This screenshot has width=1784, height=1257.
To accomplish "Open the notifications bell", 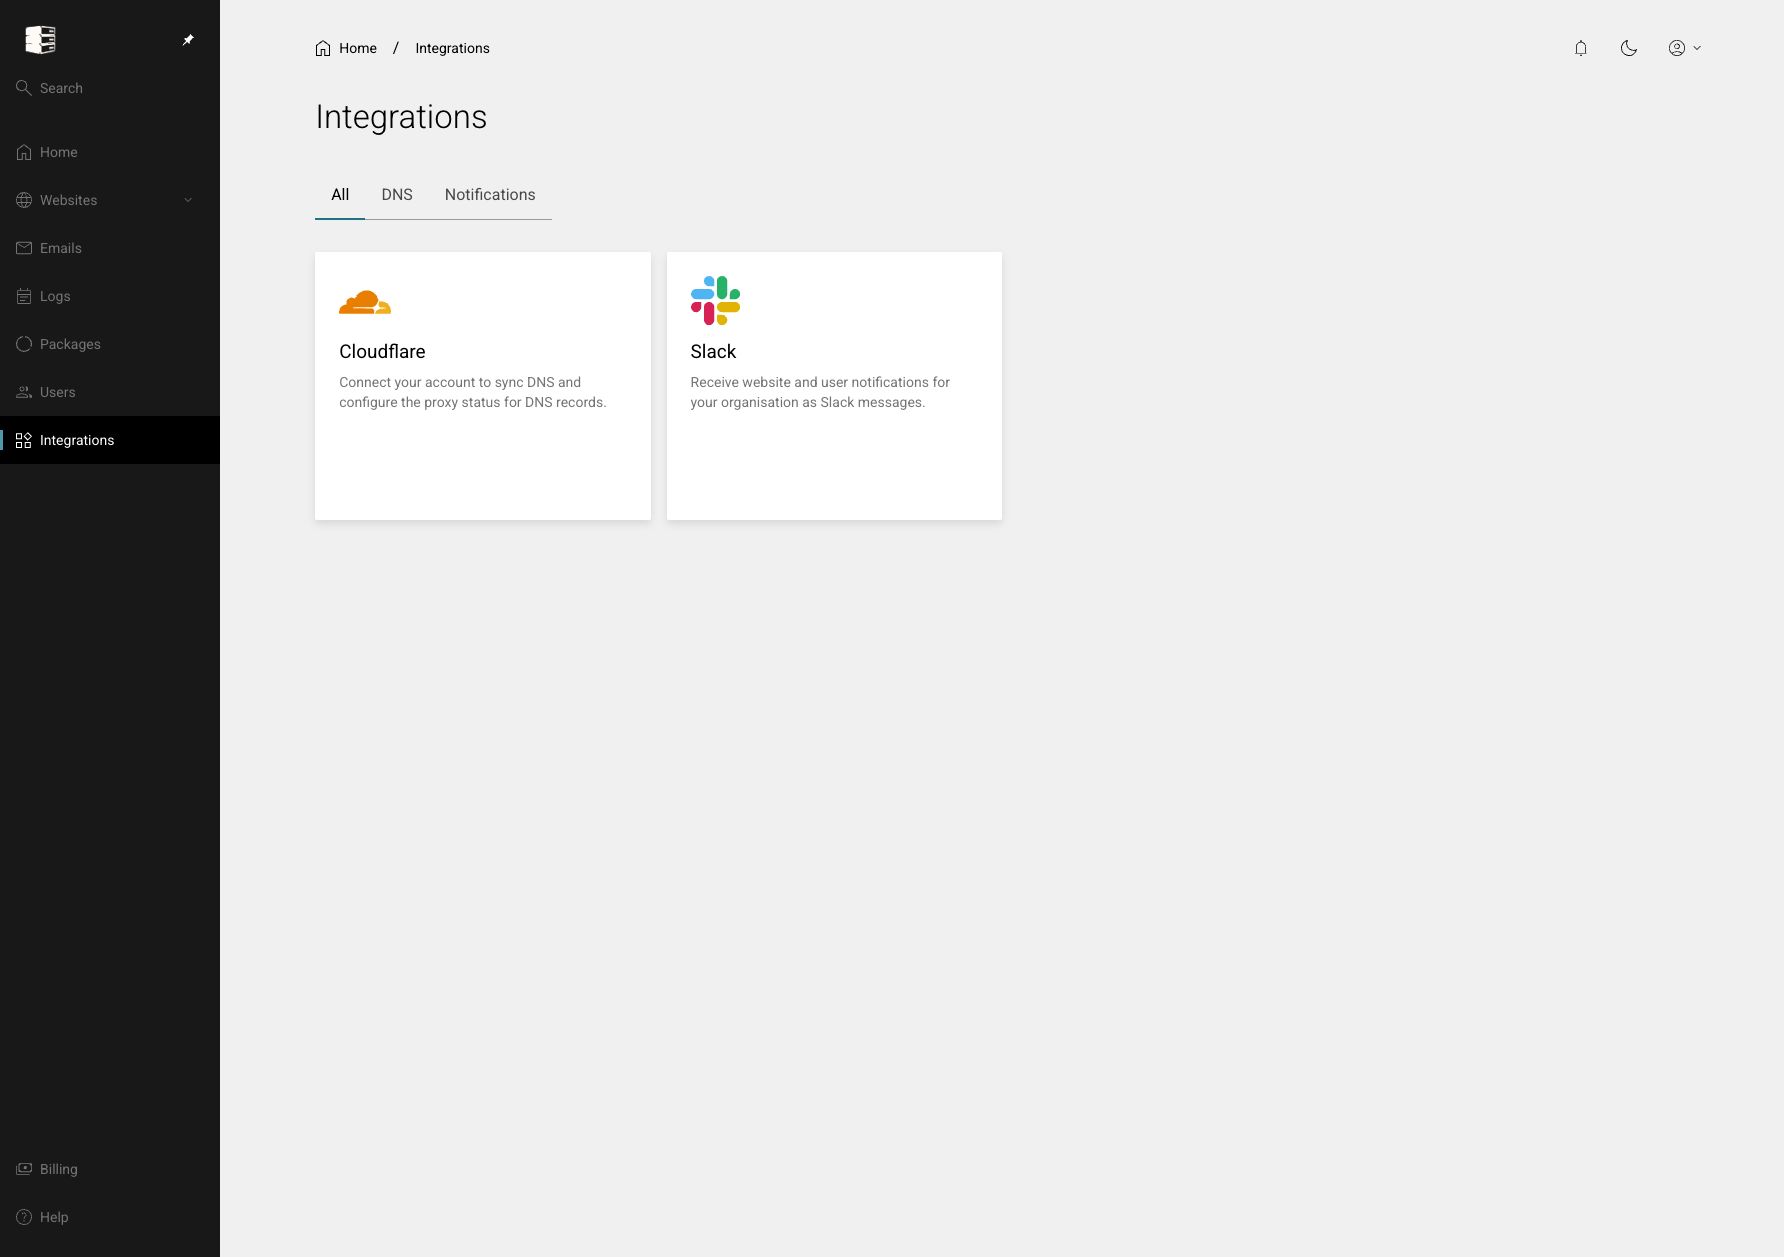I will (1581, 48).
